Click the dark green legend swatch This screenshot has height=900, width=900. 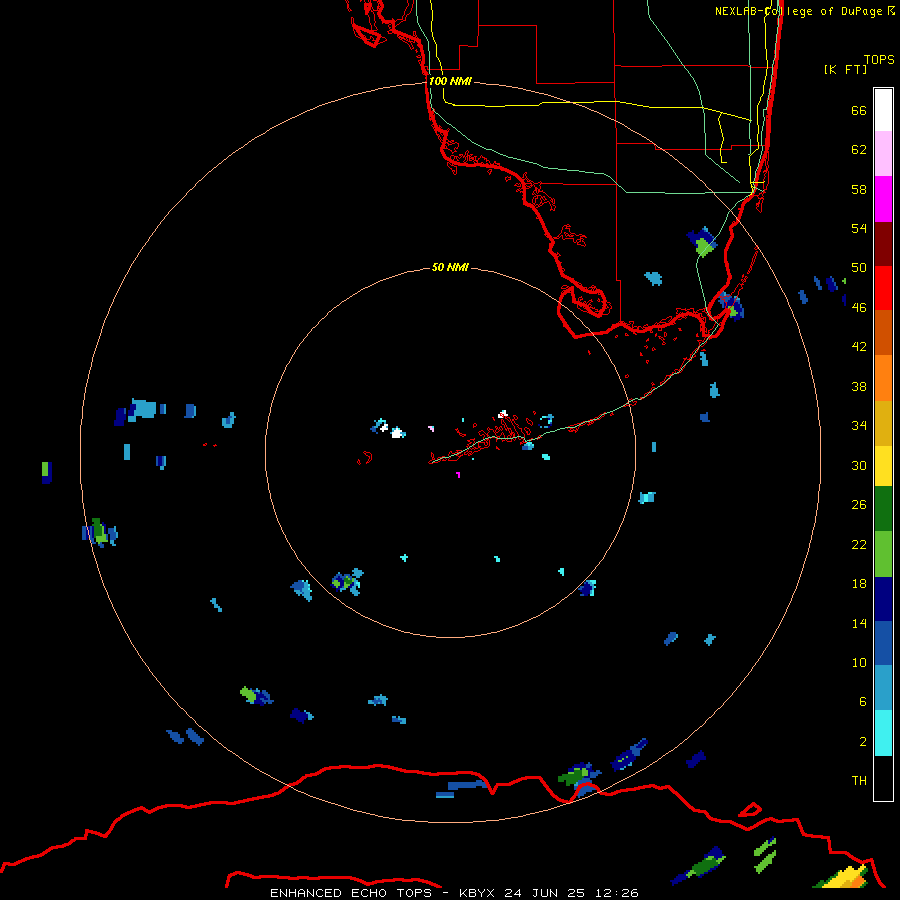[883, 509]
